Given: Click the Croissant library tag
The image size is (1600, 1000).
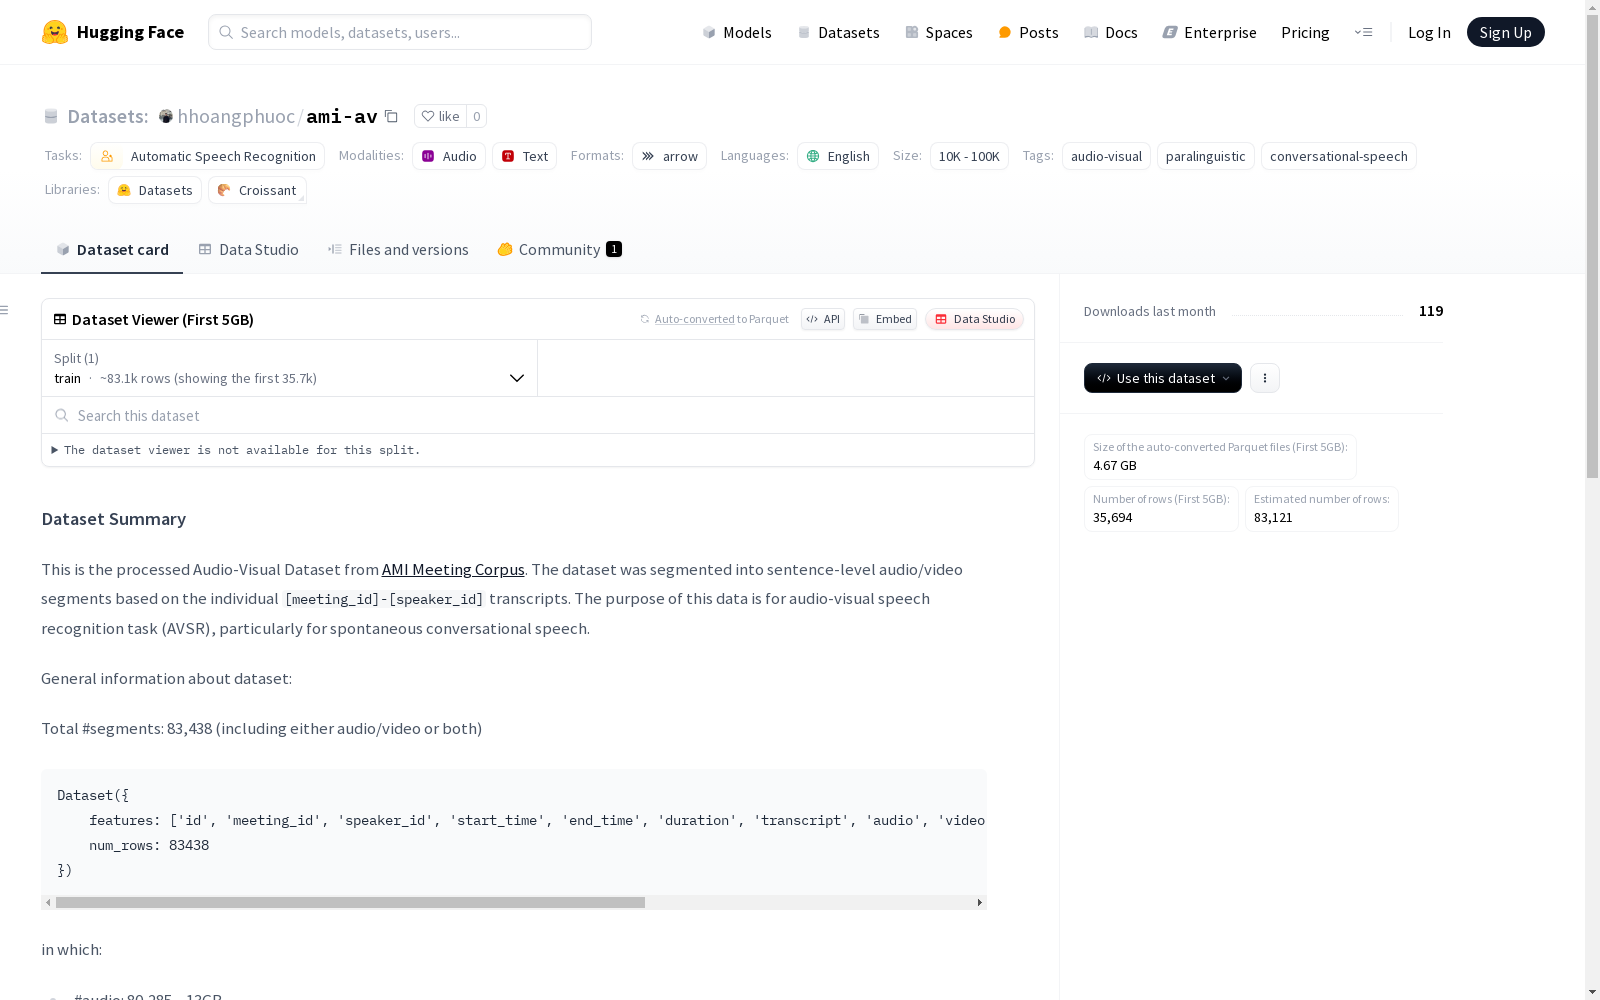Looking at the screenshot, I should pos(258,190).
